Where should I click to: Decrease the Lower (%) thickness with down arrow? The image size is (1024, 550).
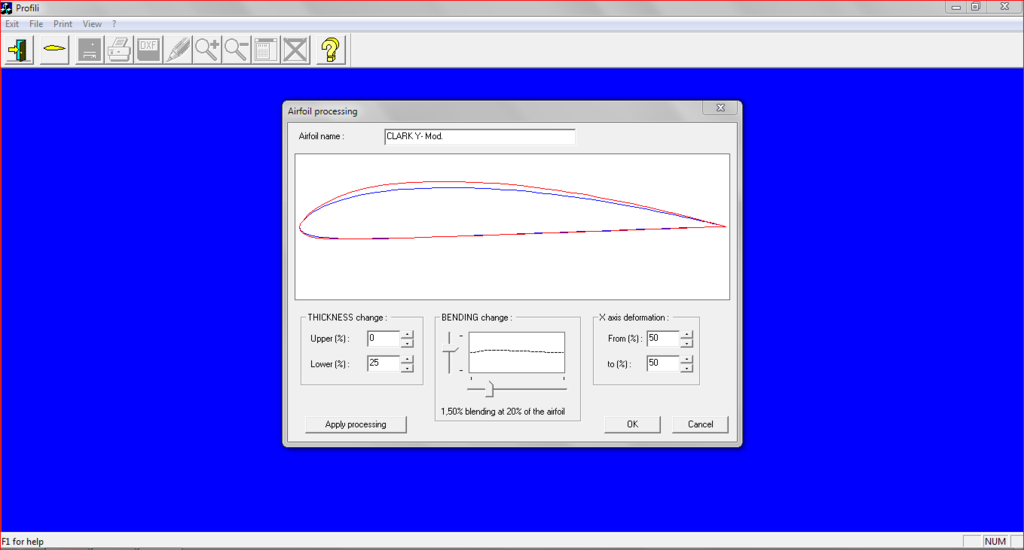point(407,368)
